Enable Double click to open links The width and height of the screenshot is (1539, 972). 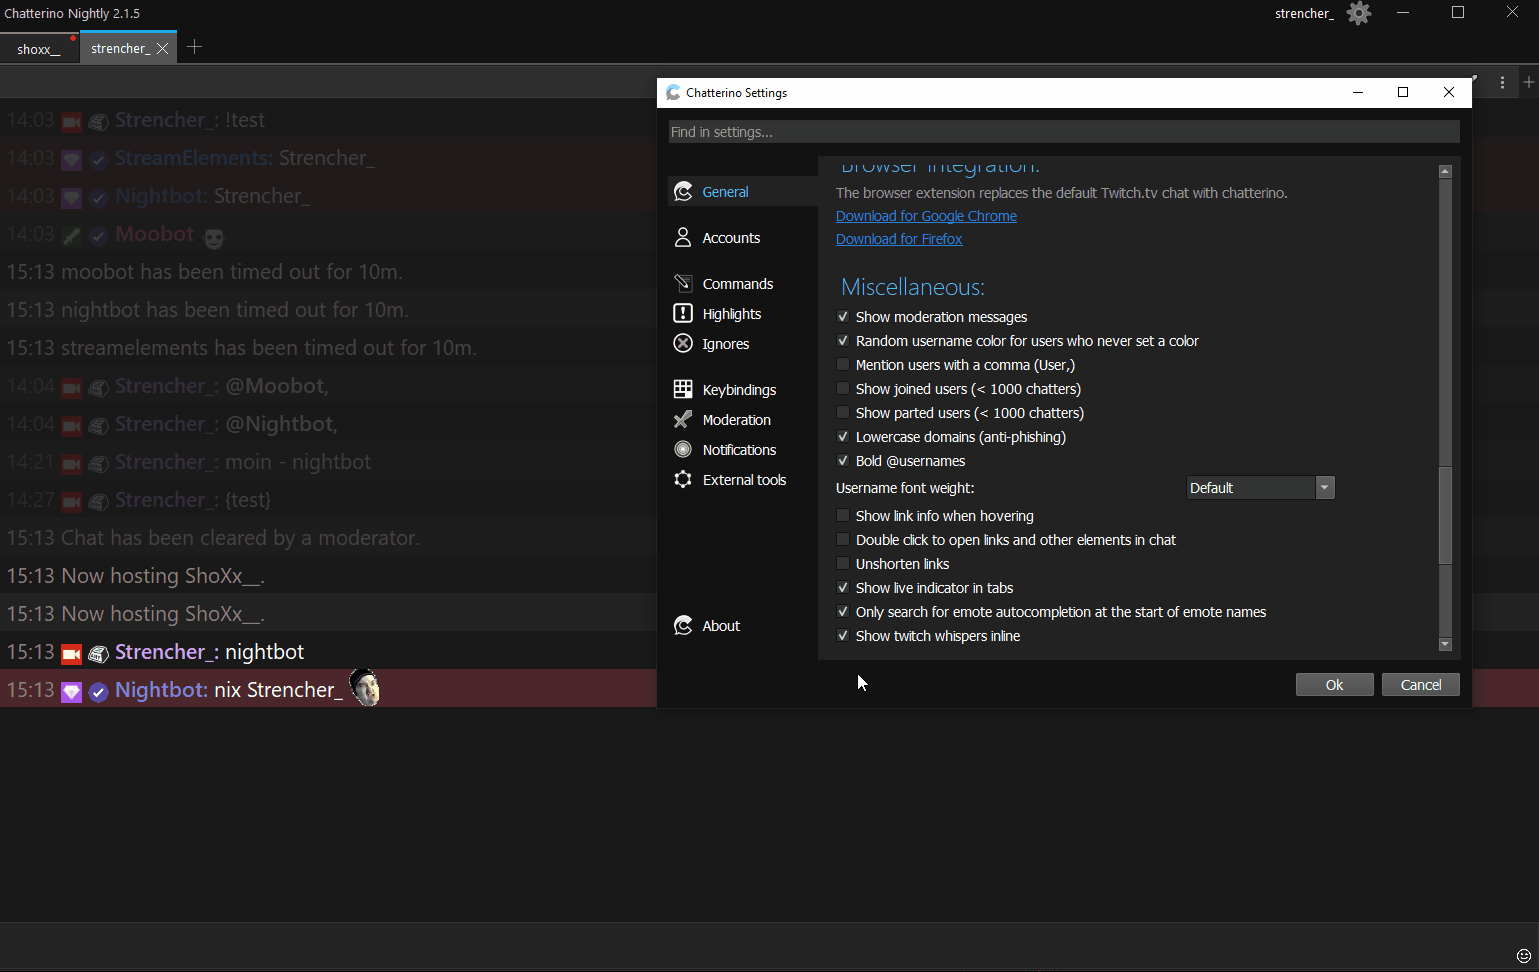843,539
